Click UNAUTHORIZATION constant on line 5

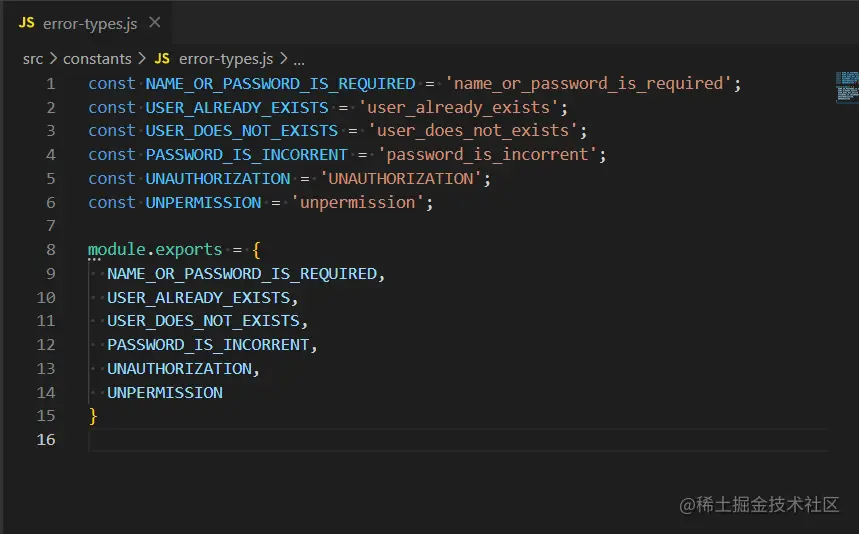pos(217,179)
